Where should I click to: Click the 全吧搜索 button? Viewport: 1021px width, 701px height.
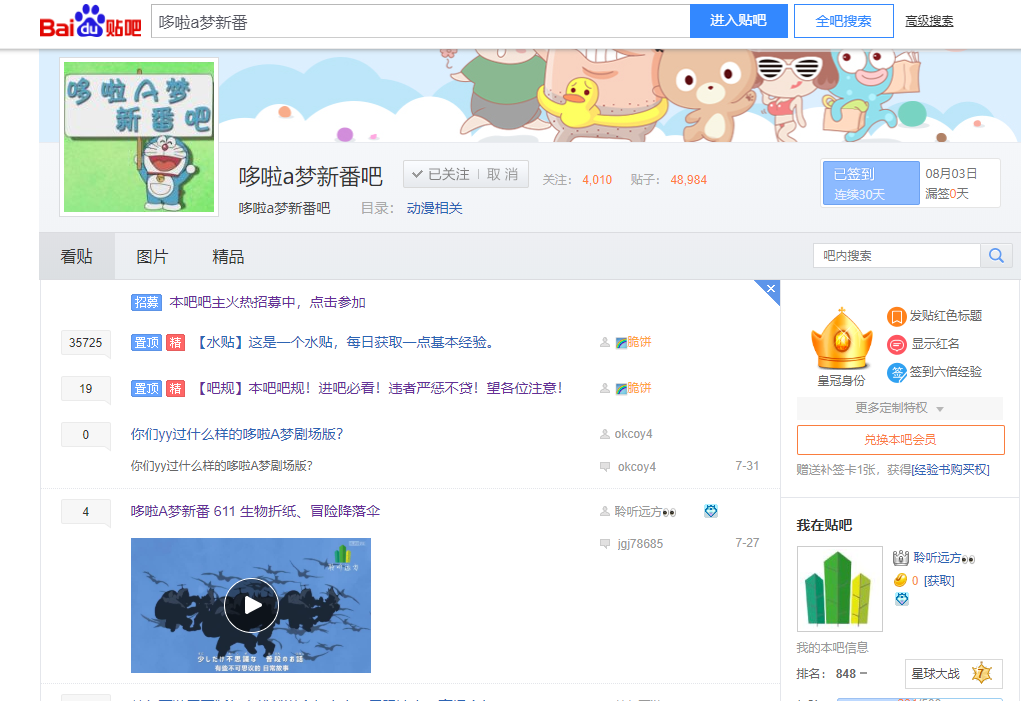pos(843,21)
